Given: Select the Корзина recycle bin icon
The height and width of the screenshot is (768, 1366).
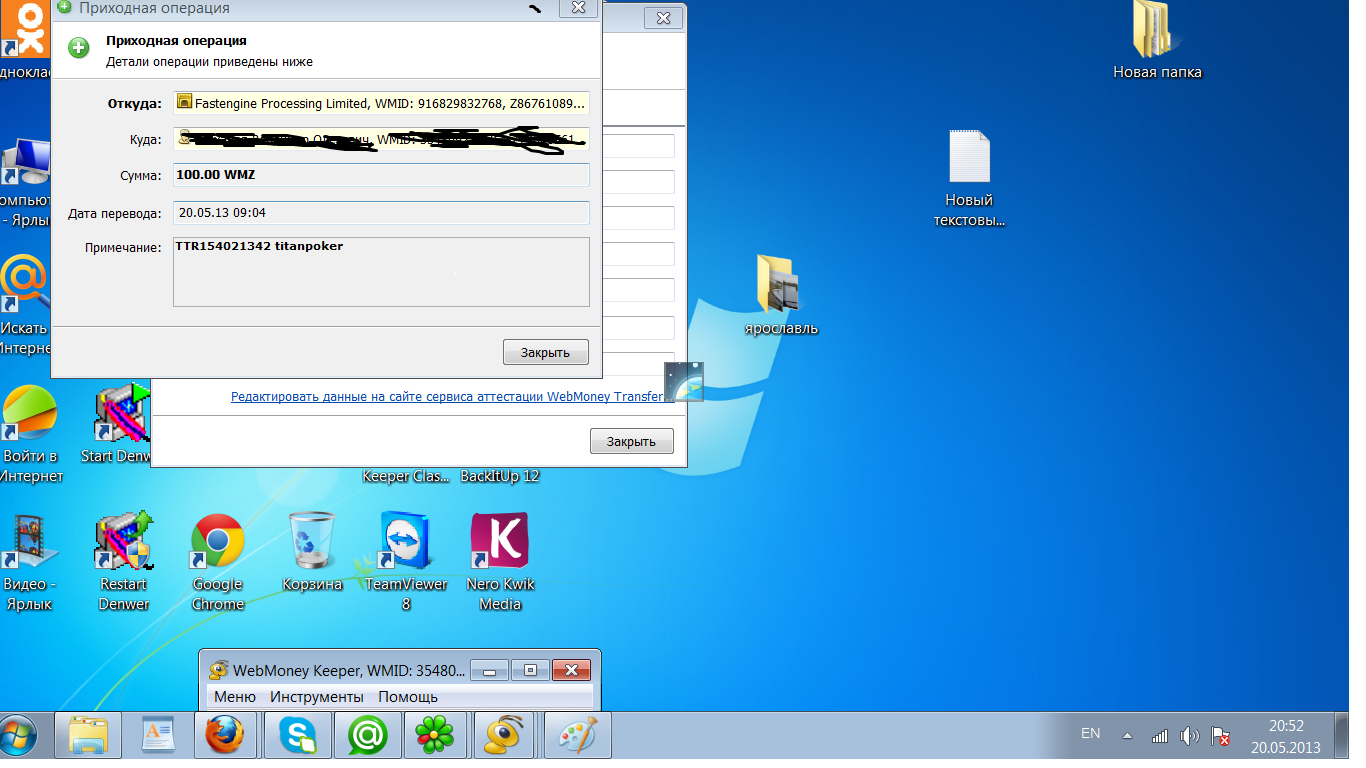Looking at the screenshot, I should tap(312, 552).
